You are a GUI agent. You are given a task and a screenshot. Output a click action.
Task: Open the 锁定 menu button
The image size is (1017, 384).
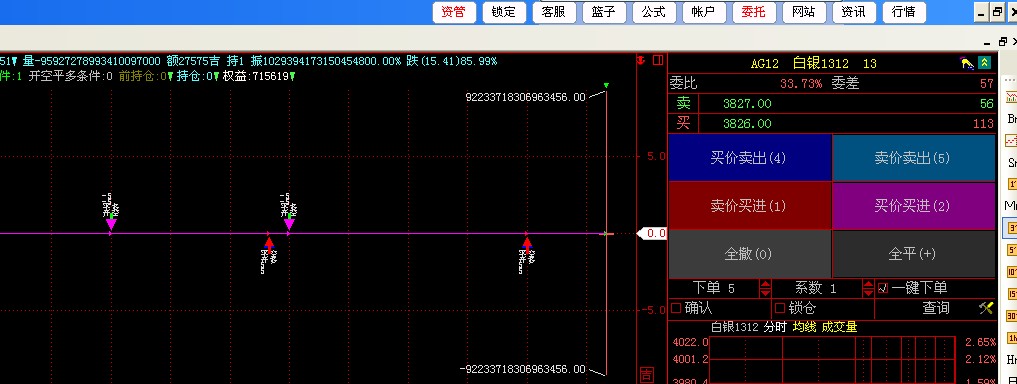point(504,12)
